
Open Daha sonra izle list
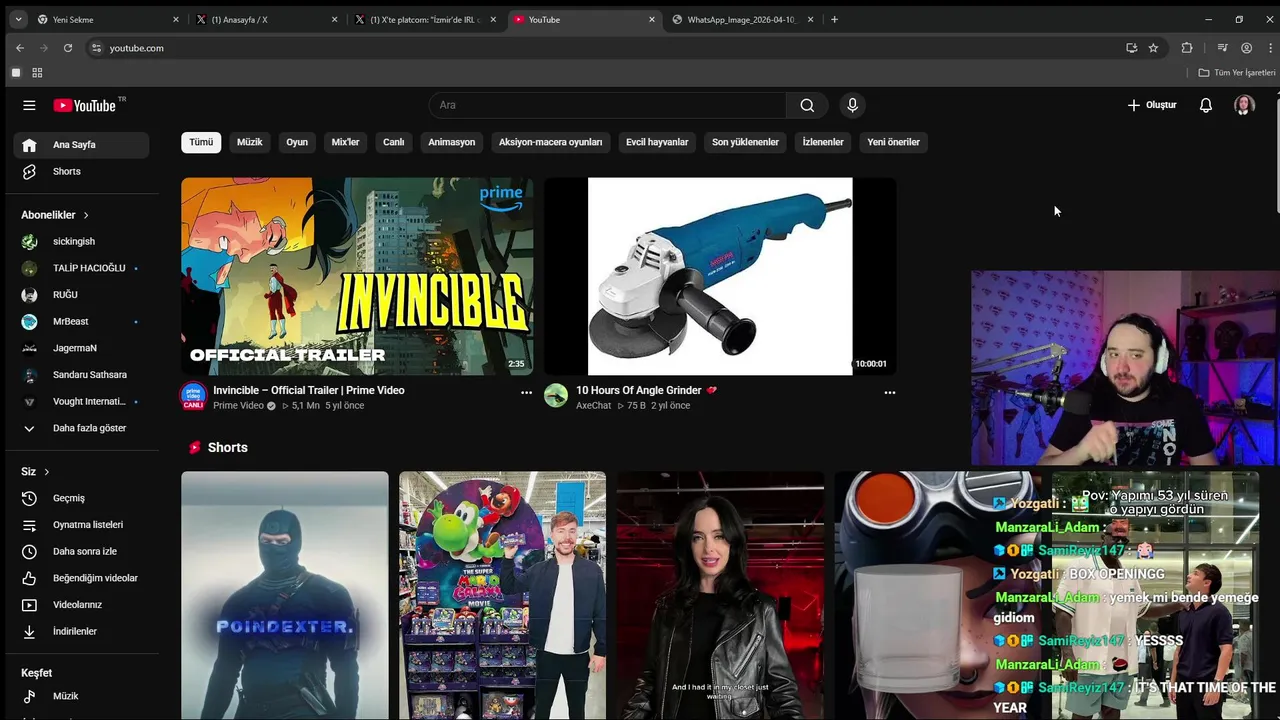coord(81,552)
